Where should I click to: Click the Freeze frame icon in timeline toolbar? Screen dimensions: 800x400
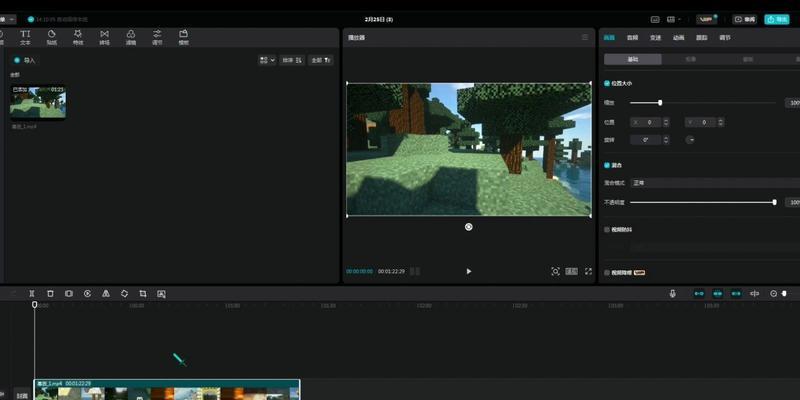pyautogui.click(x=69, y=293)
